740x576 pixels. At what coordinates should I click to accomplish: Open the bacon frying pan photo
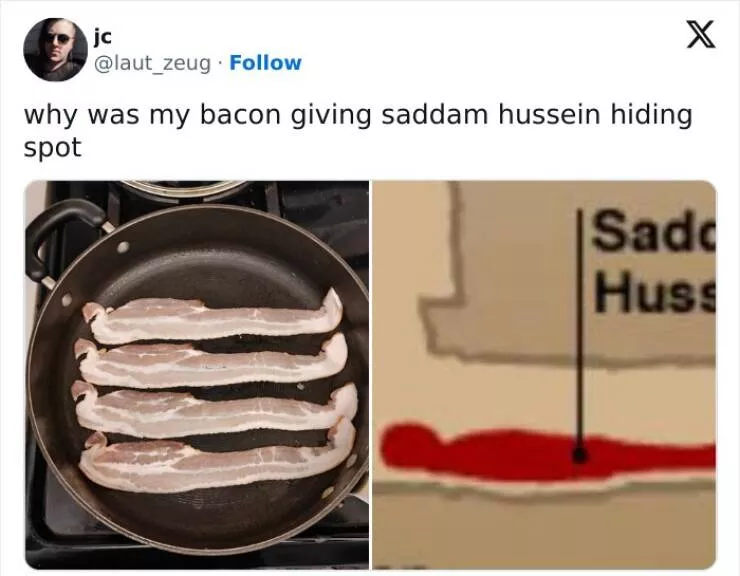tap(197, 374)
